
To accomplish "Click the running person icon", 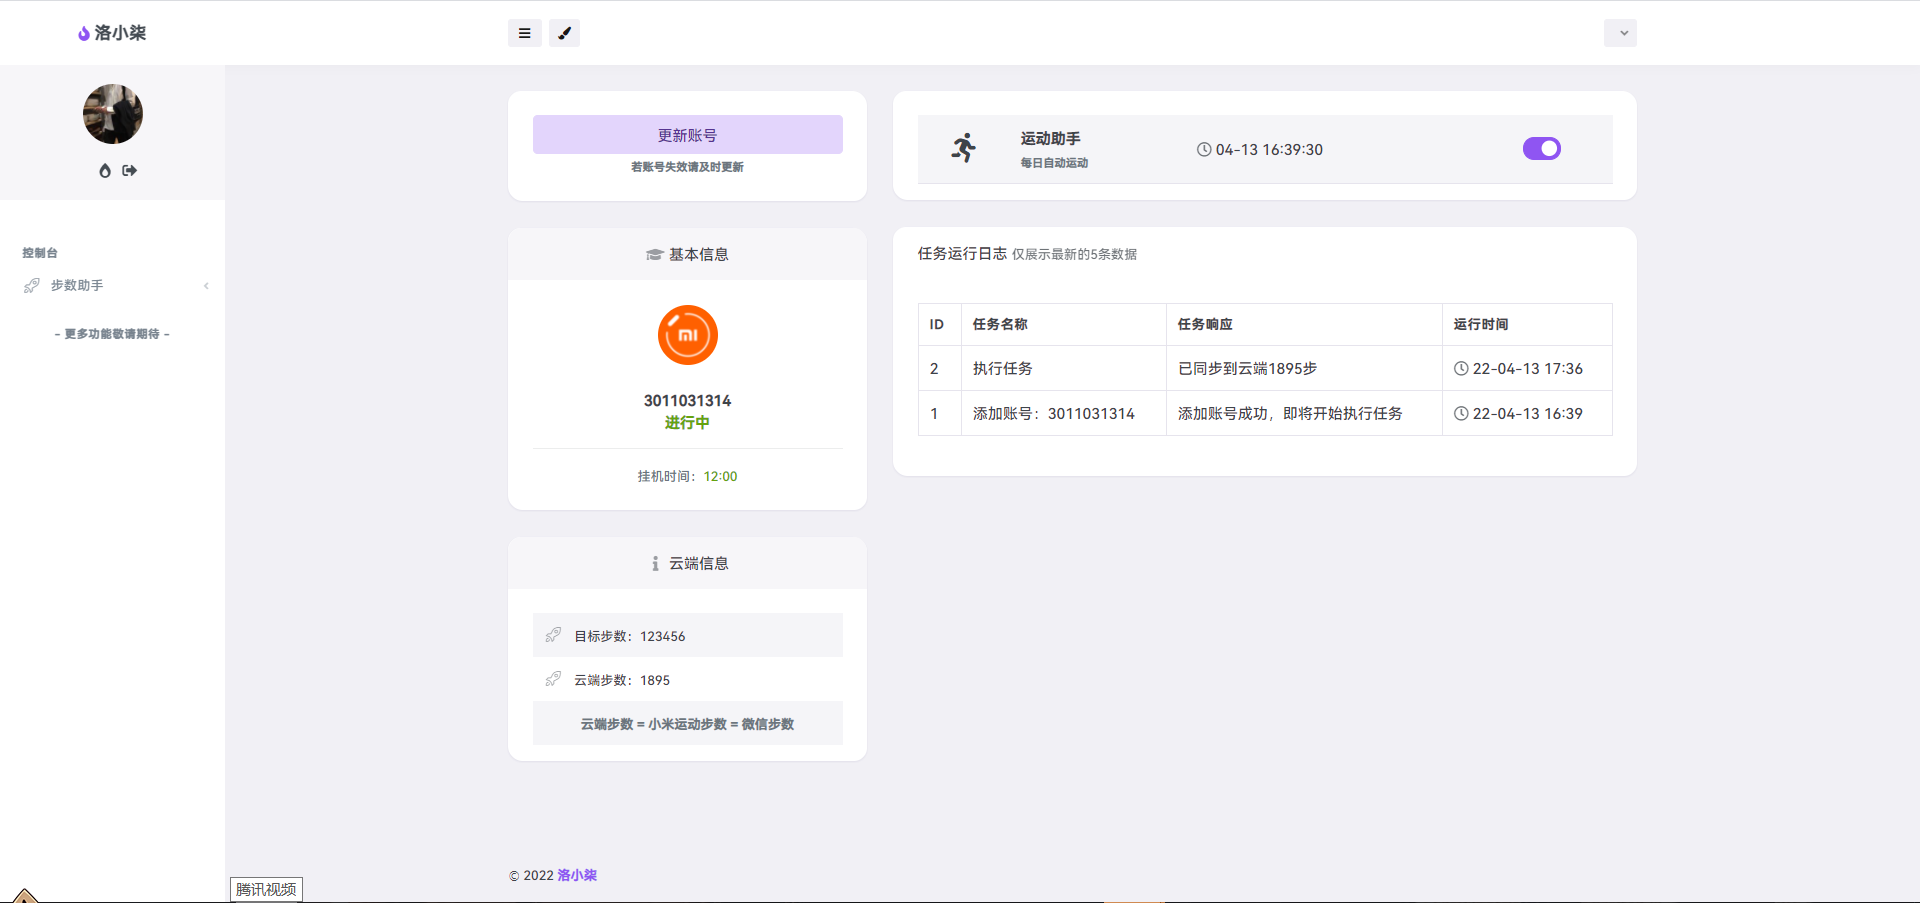I will pyautogui.click(x=963, y=148).
